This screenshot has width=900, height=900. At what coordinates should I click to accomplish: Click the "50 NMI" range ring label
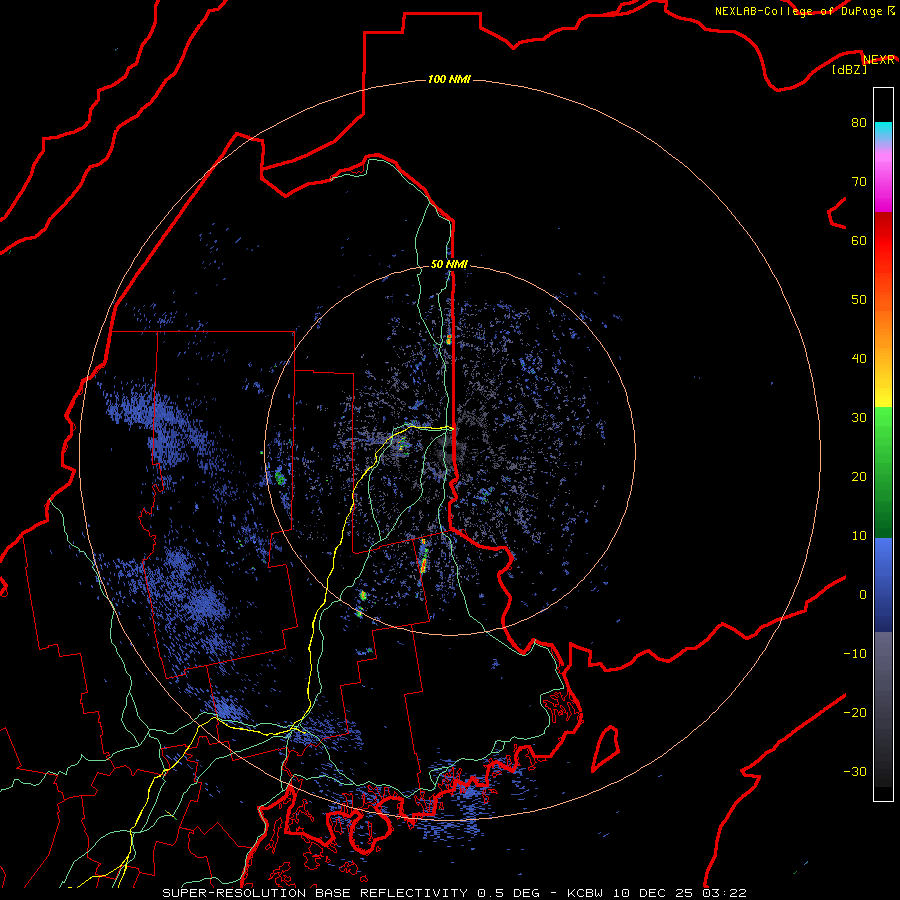449,265
